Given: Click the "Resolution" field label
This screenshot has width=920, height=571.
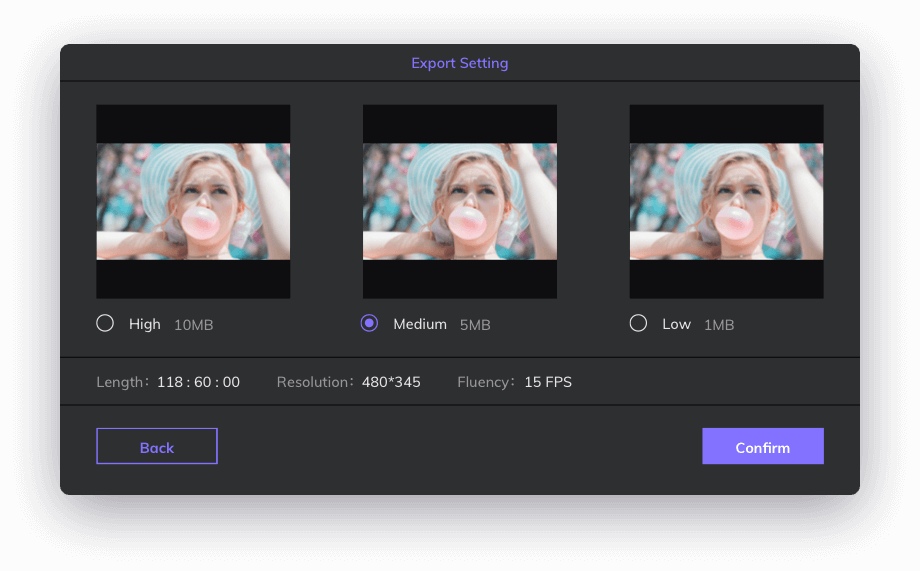Looking at the screenshot, I should (315, 382).
